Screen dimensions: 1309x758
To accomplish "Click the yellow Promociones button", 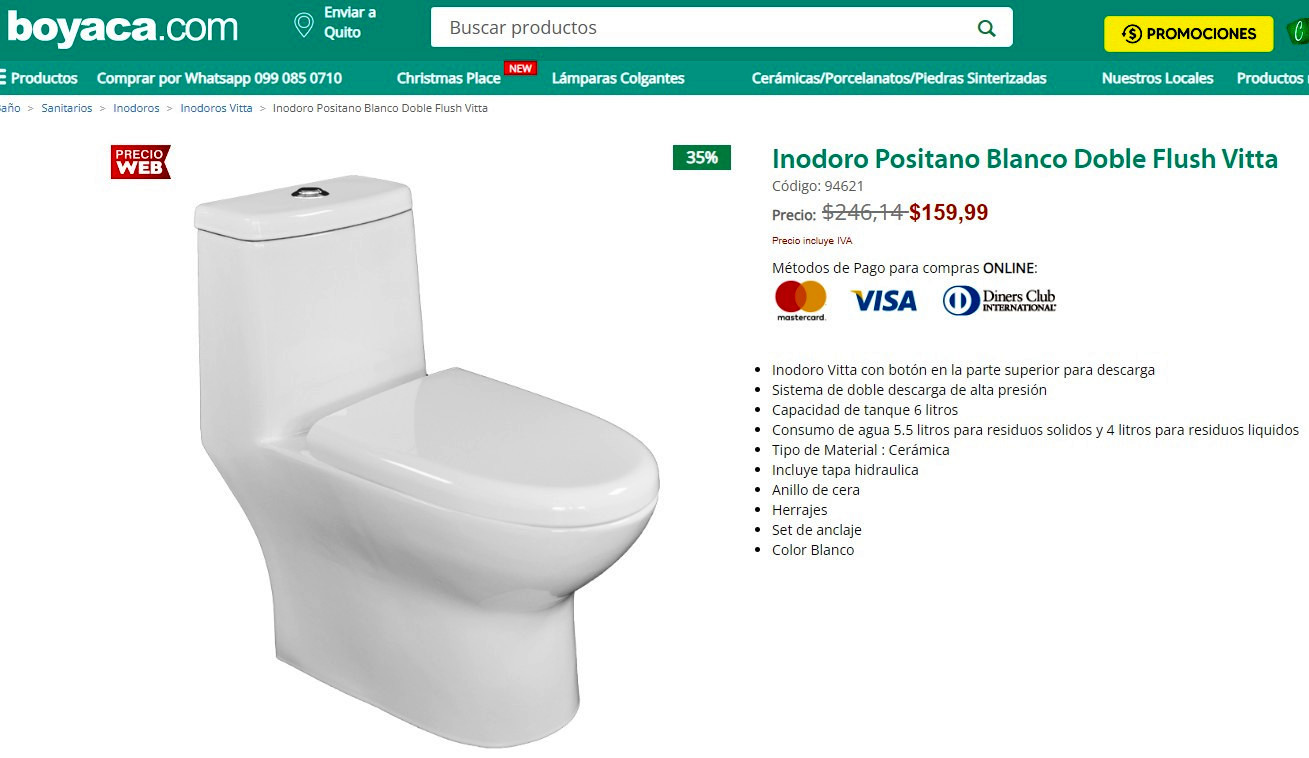I will click(1189, 34).
